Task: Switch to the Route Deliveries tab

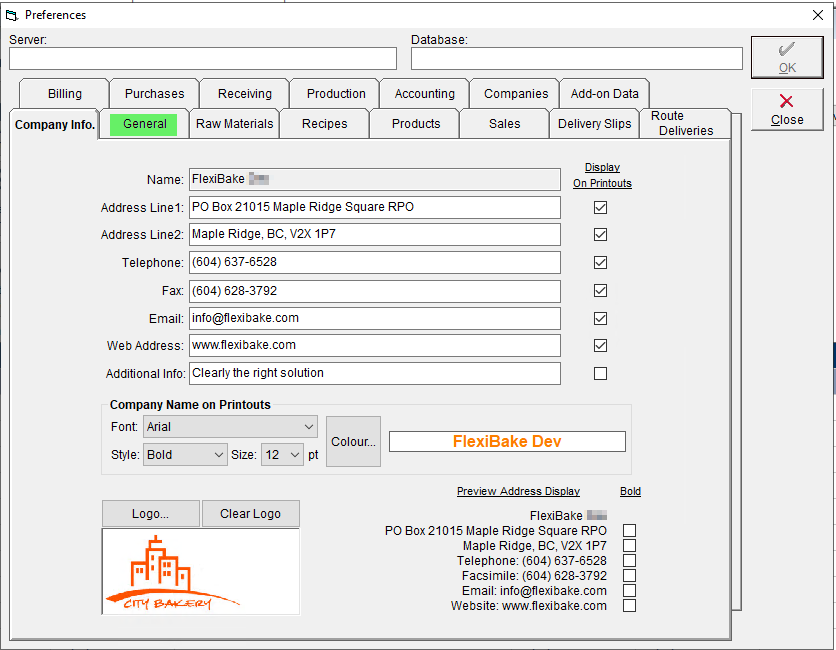Action: (685, 123)
